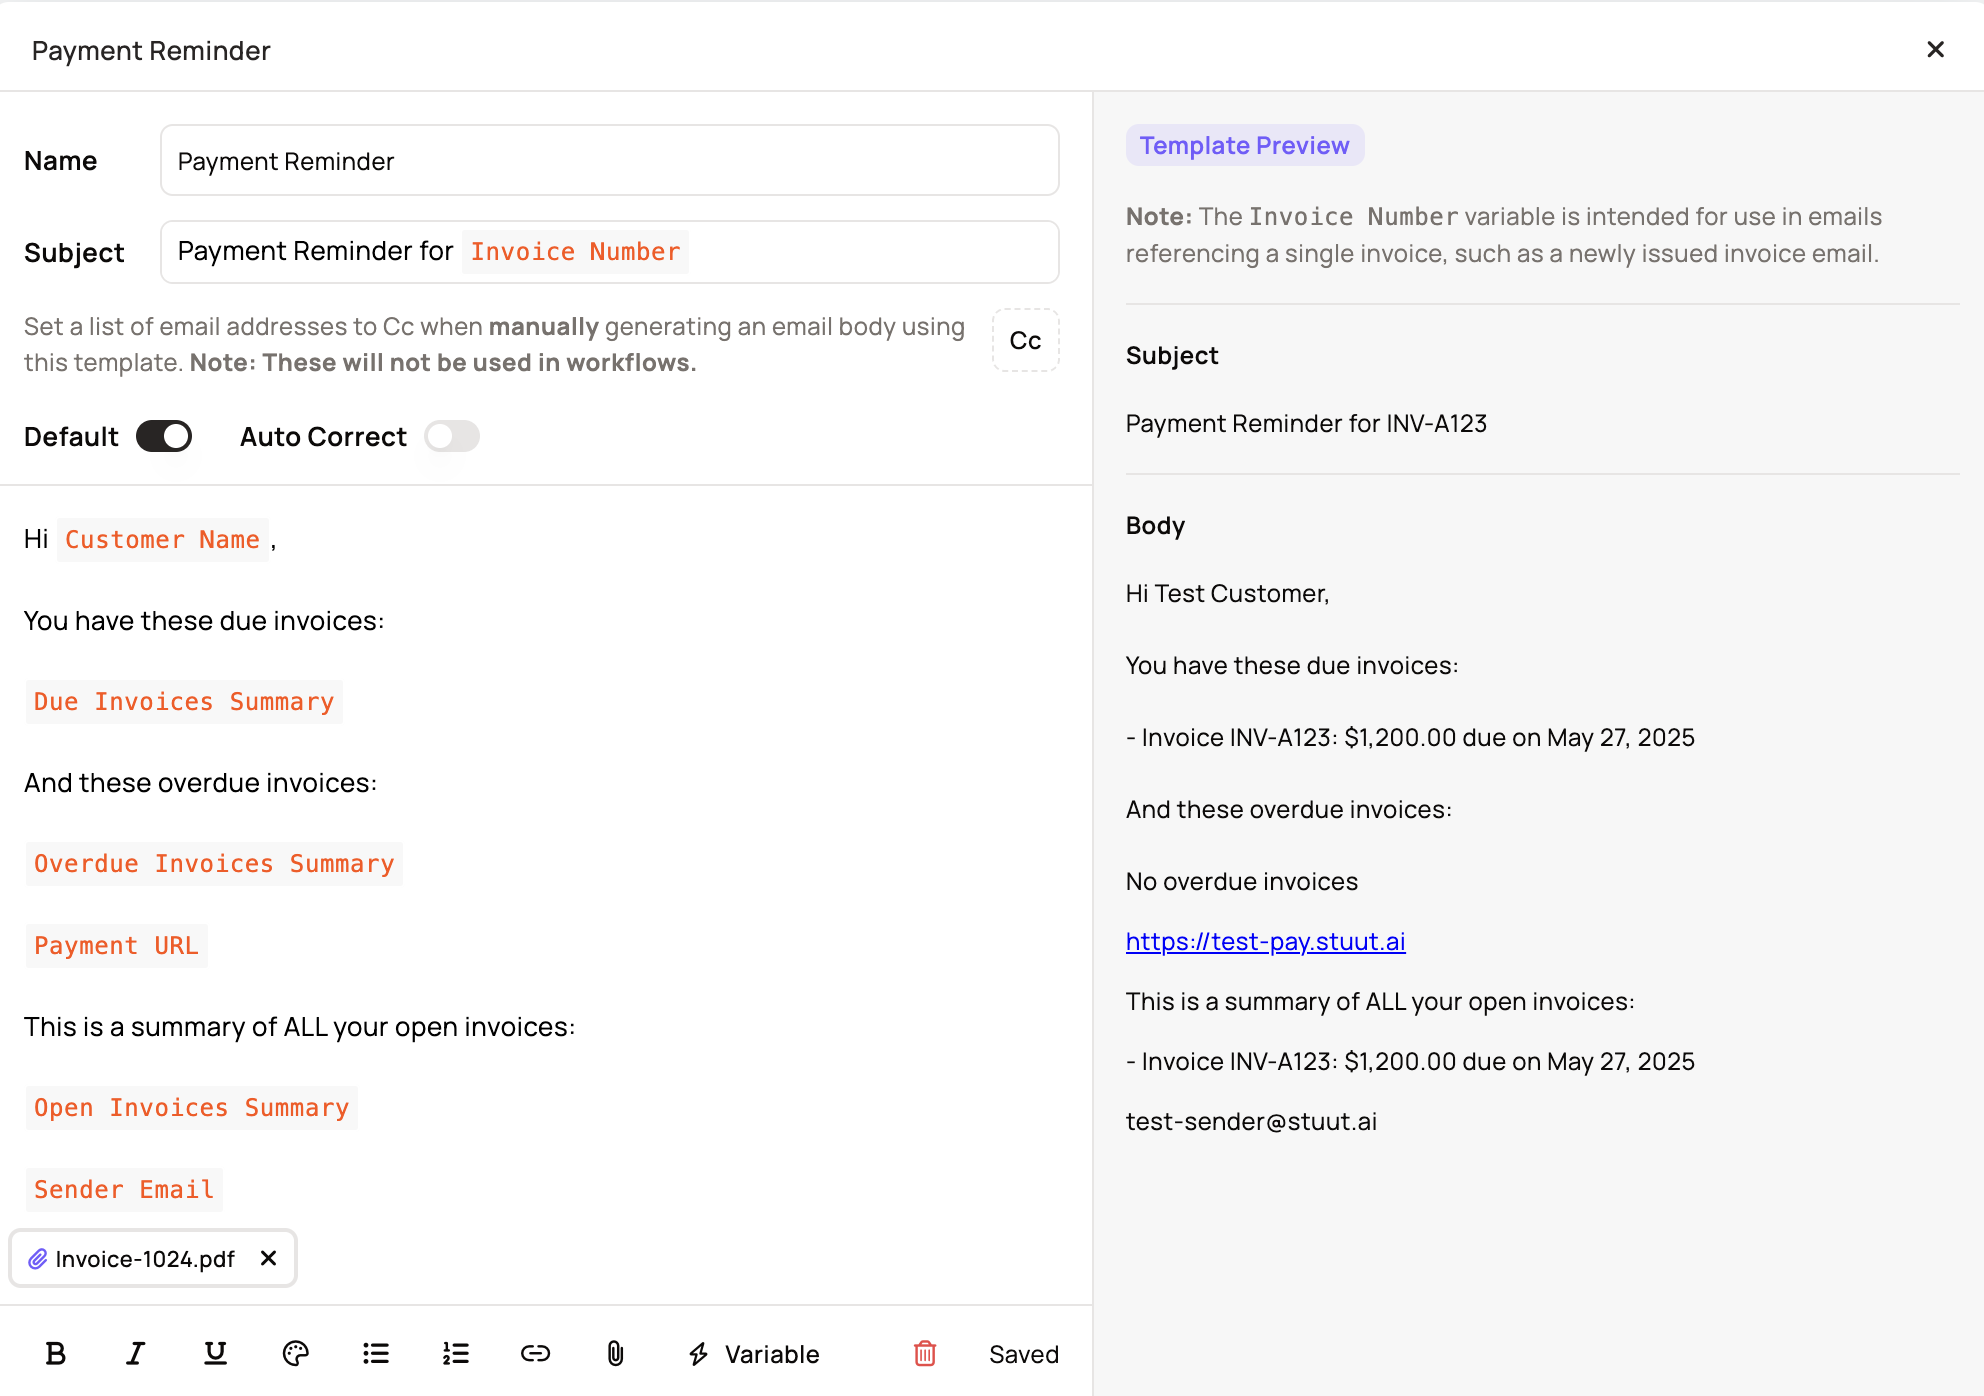The width and height of the screenshot is (1984, 1396).
Task: Click the Invoice-1024.pdf attachment chip
Action: [144, 1259]
